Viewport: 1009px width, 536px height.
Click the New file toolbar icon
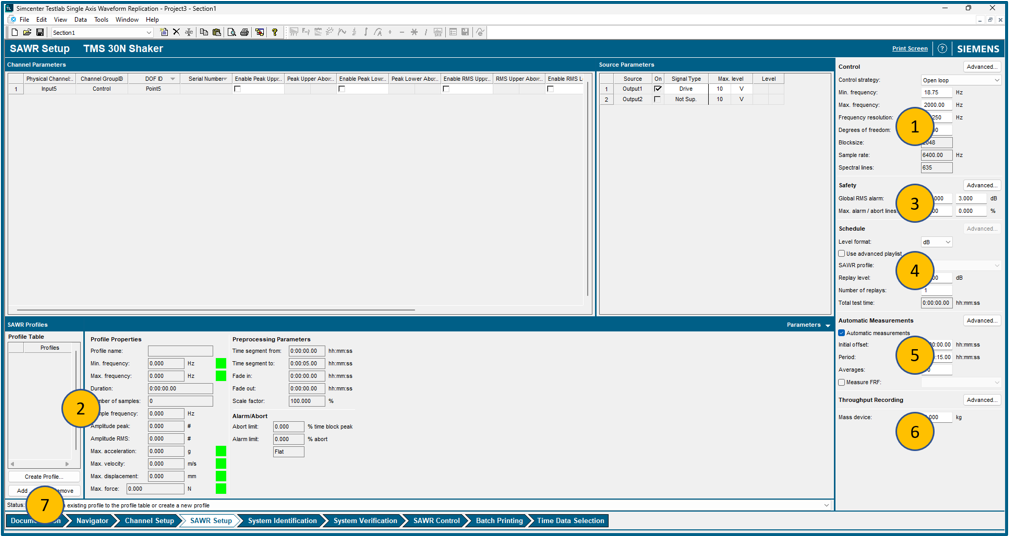tap(15, 32)
